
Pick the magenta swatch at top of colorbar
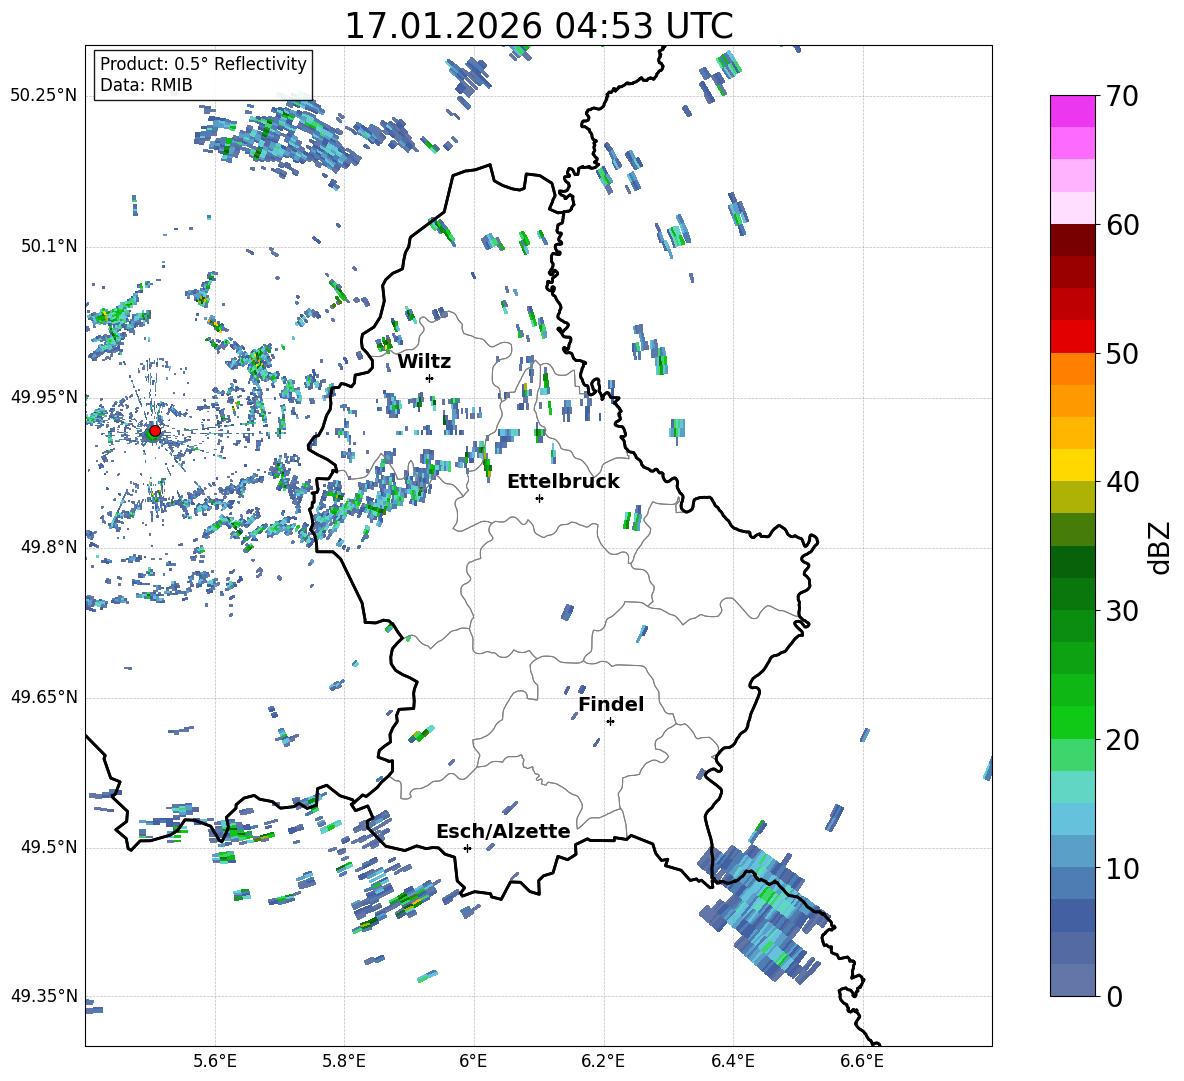pyautogui.click(x=1072, y=111)
